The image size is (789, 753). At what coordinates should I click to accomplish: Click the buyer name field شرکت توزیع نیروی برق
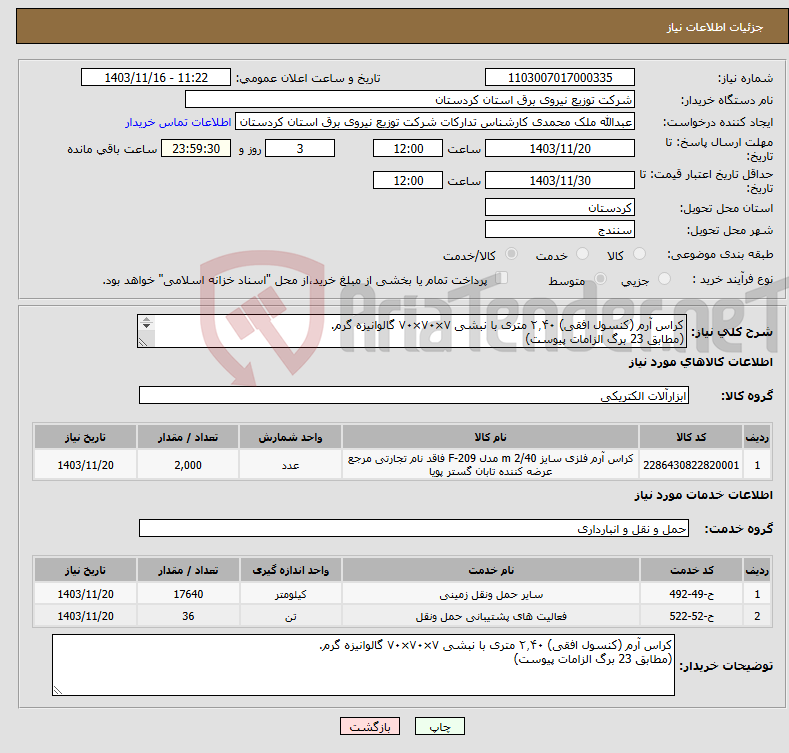(410, 100)
